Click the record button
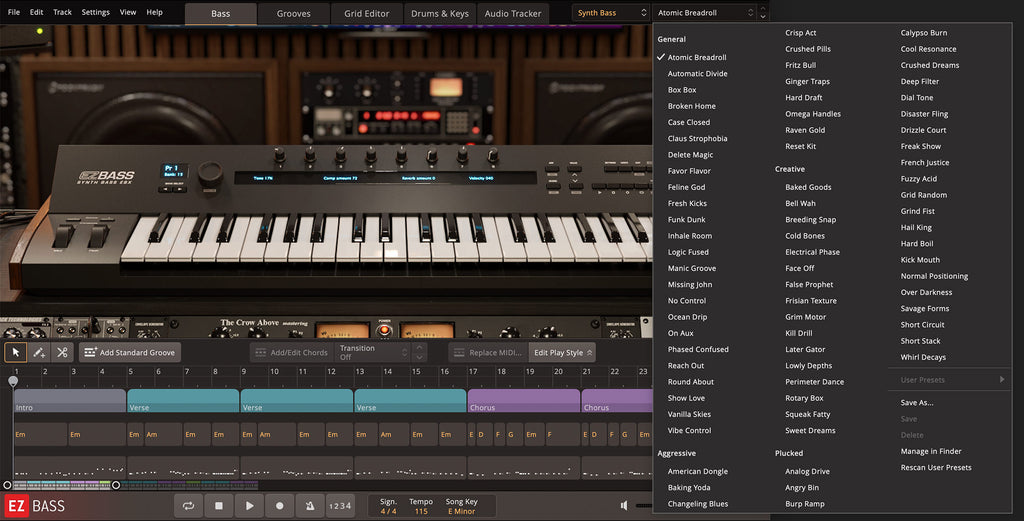 (x=280, y=506)
